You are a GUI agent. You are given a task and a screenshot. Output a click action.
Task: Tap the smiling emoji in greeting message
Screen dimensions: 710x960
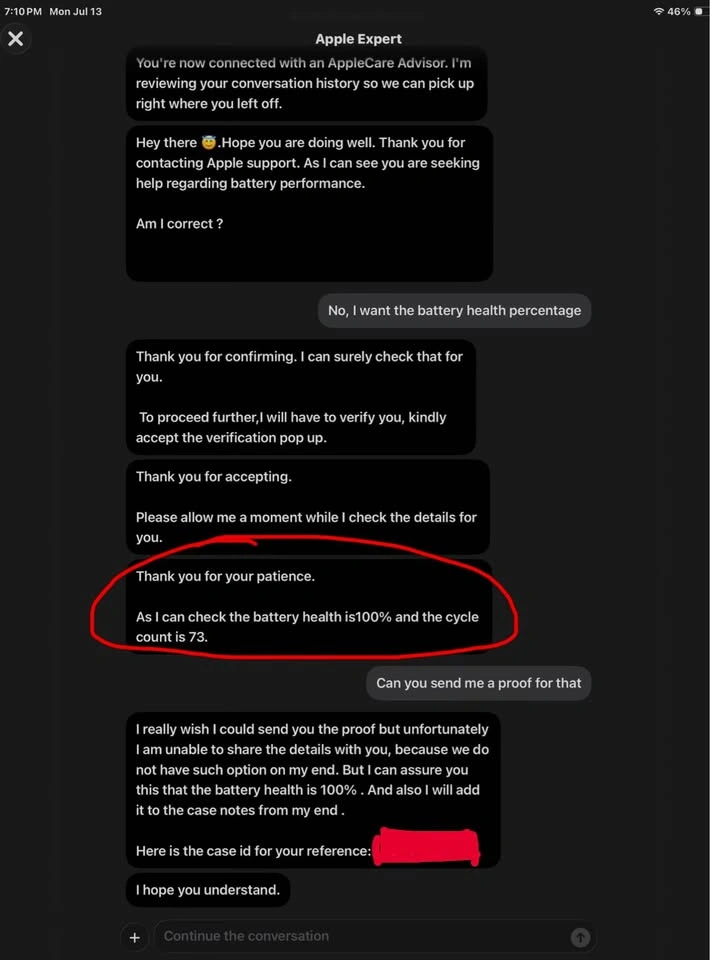(x=209, y=142)
